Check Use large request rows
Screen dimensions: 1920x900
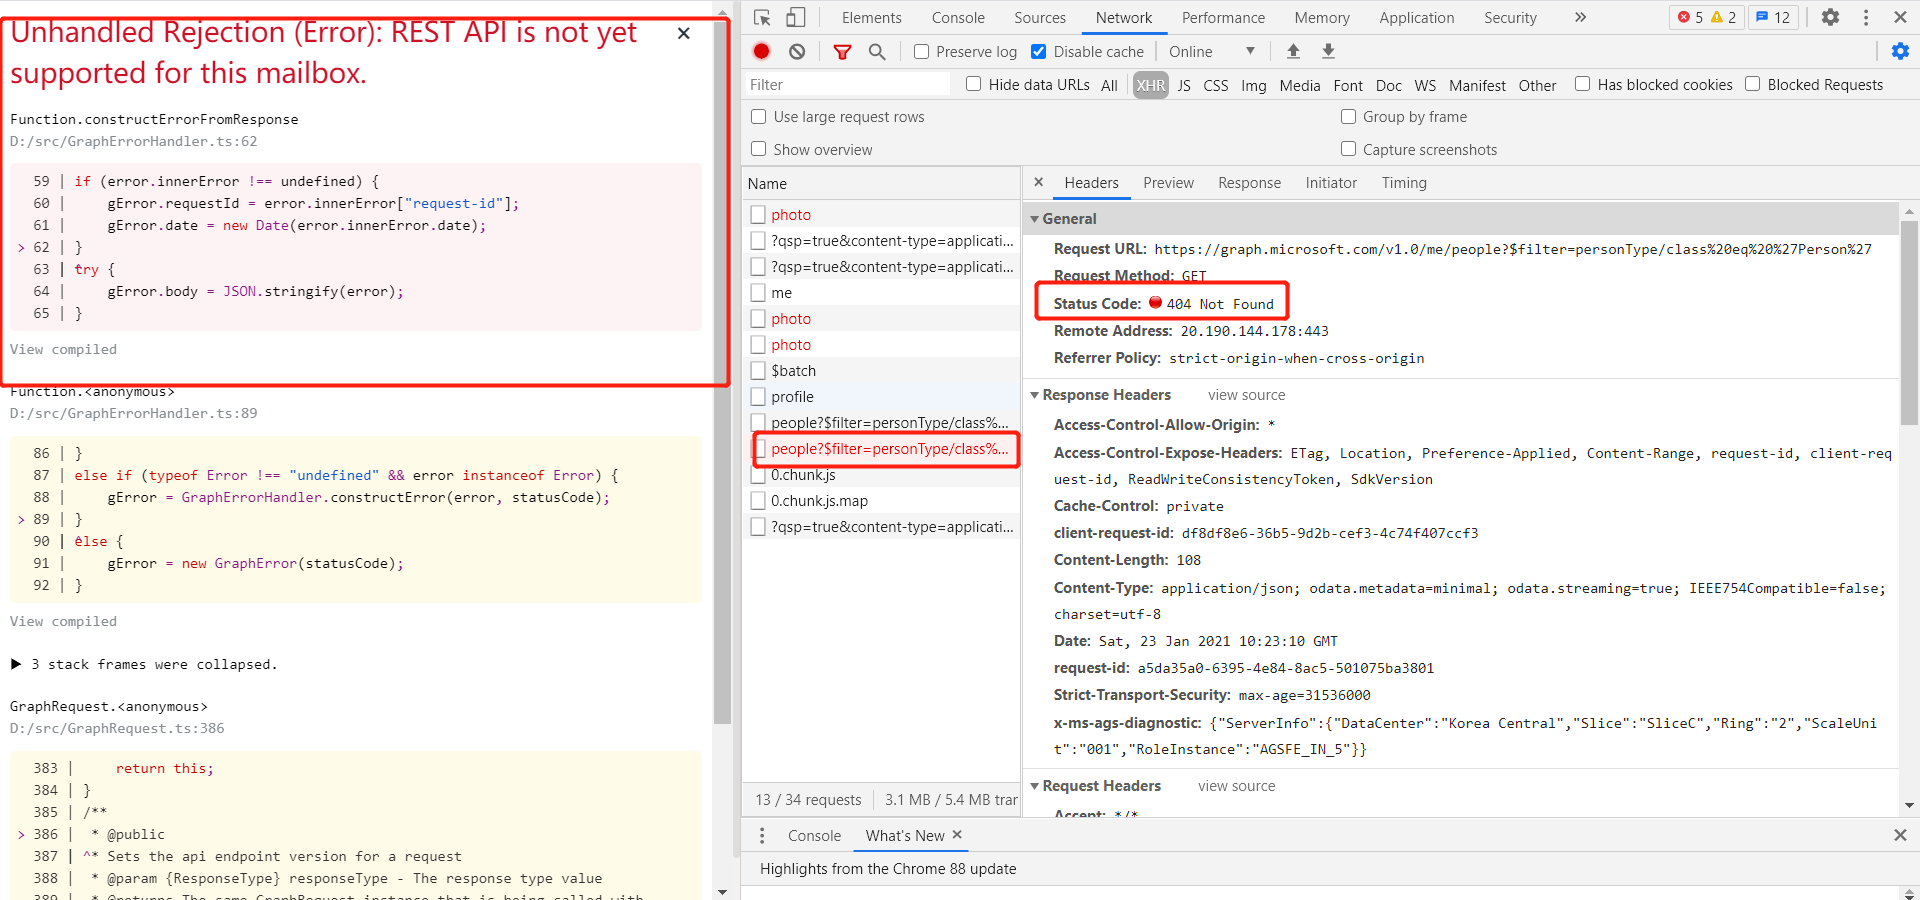757,117
